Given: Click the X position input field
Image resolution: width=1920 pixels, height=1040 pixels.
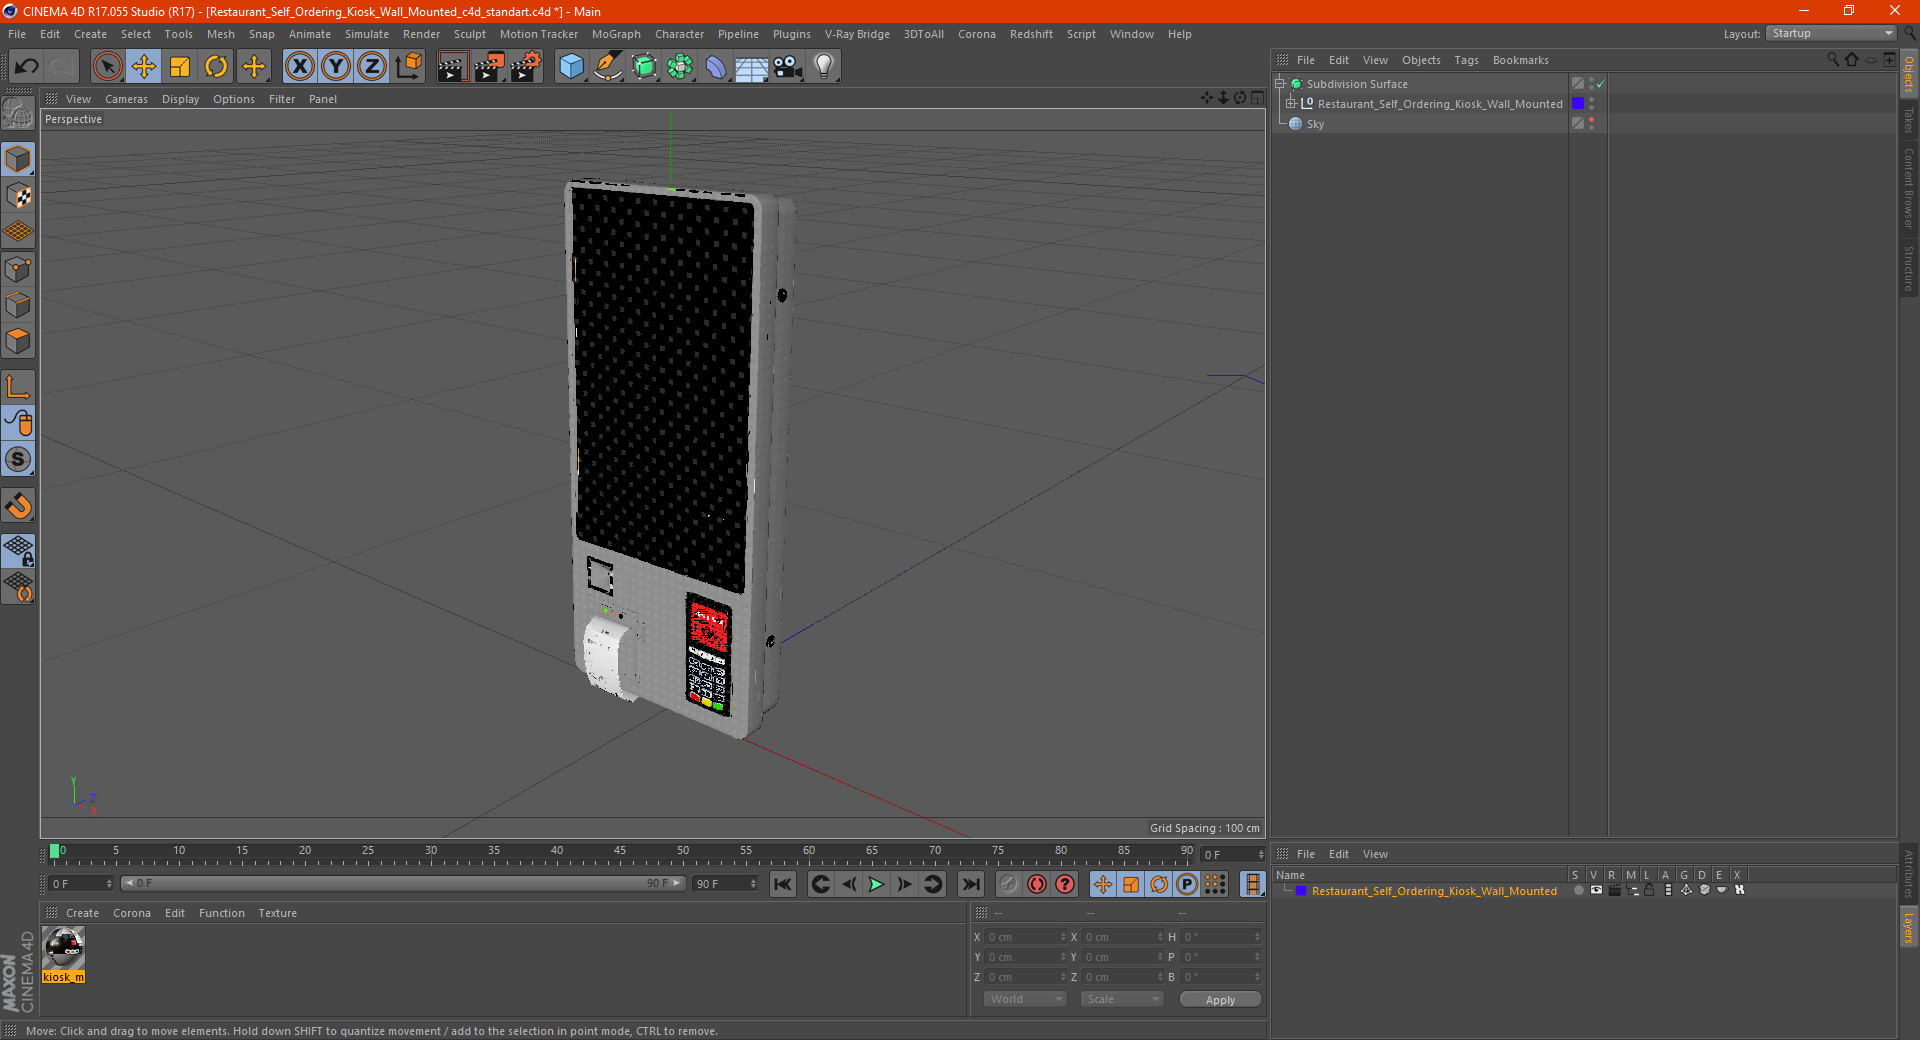Looking at the screenshot, I should [x=1026, y=937].
